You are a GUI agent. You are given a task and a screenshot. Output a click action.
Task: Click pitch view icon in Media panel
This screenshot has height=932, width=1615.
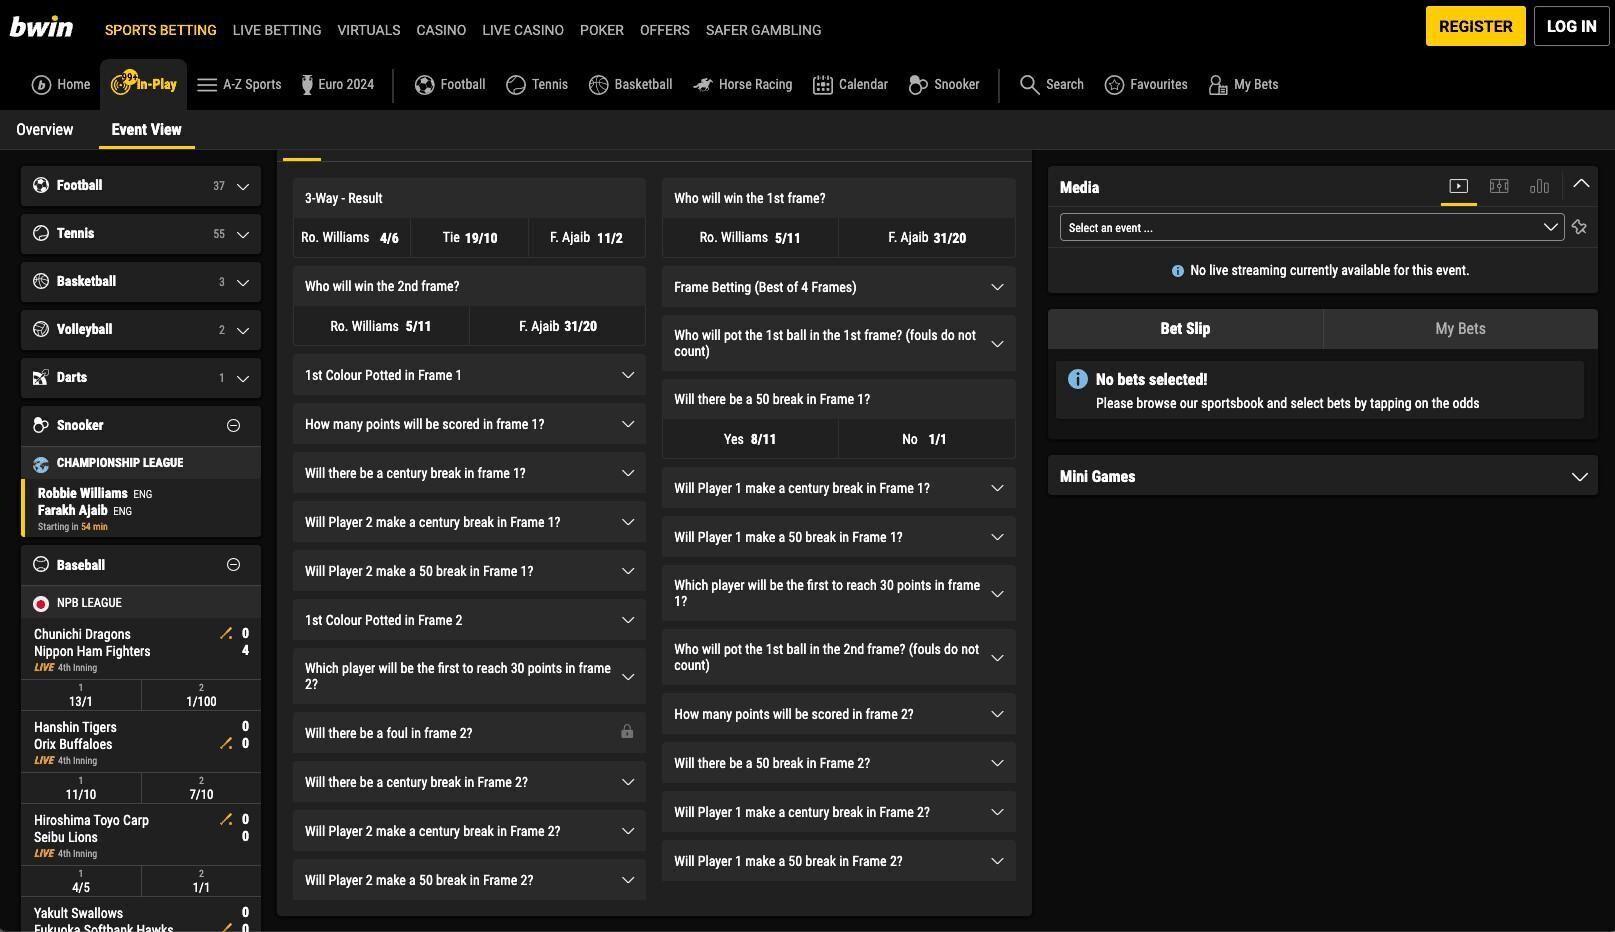pos(1499,186)
